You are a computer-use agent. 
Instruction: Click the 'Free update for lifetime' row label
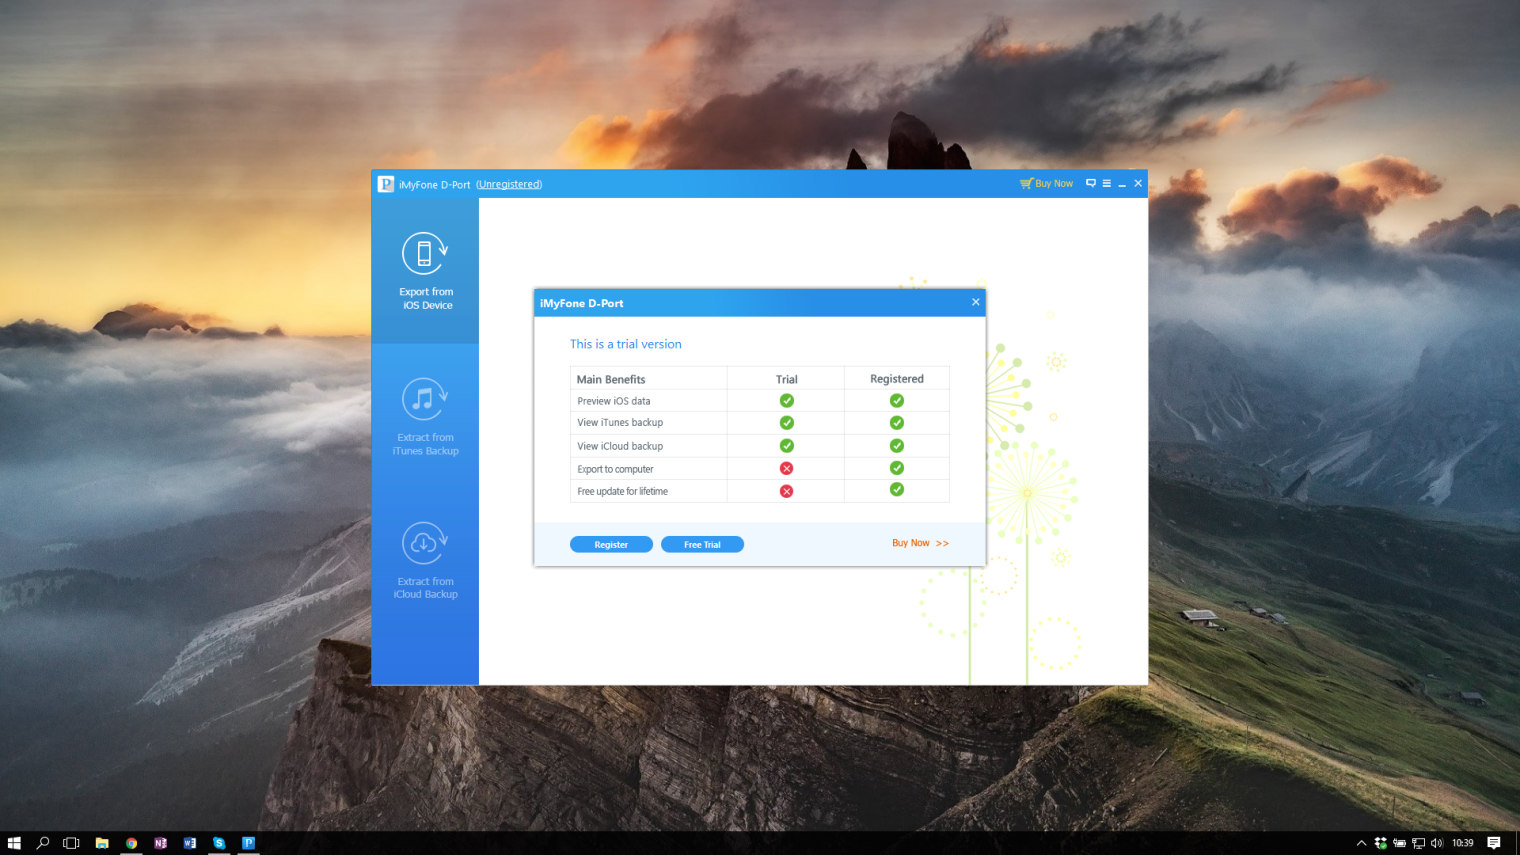[622, 492]
